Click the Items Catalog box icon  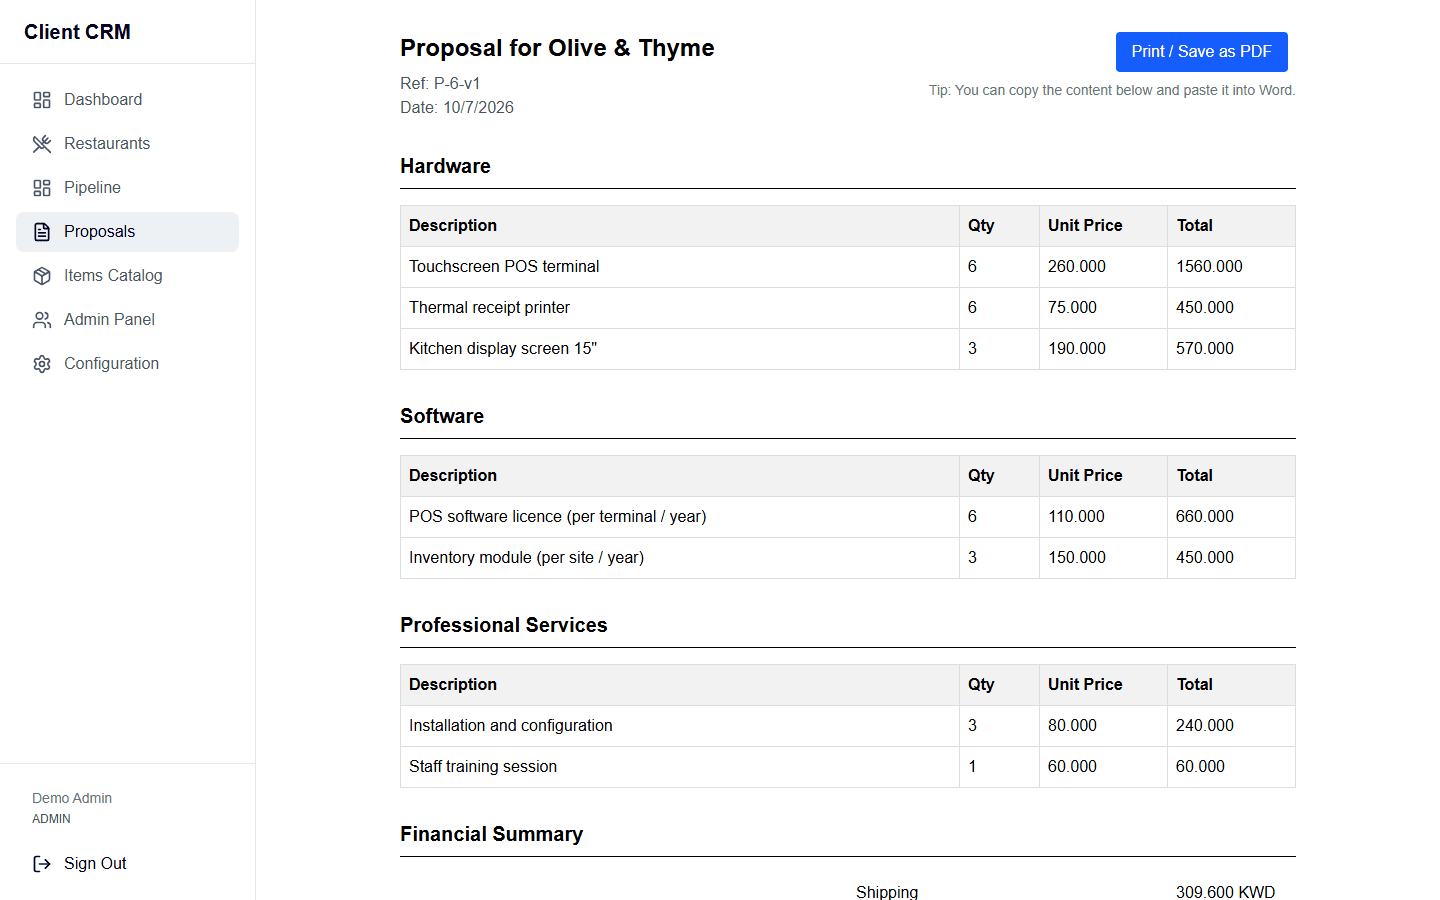click(42, 276)
